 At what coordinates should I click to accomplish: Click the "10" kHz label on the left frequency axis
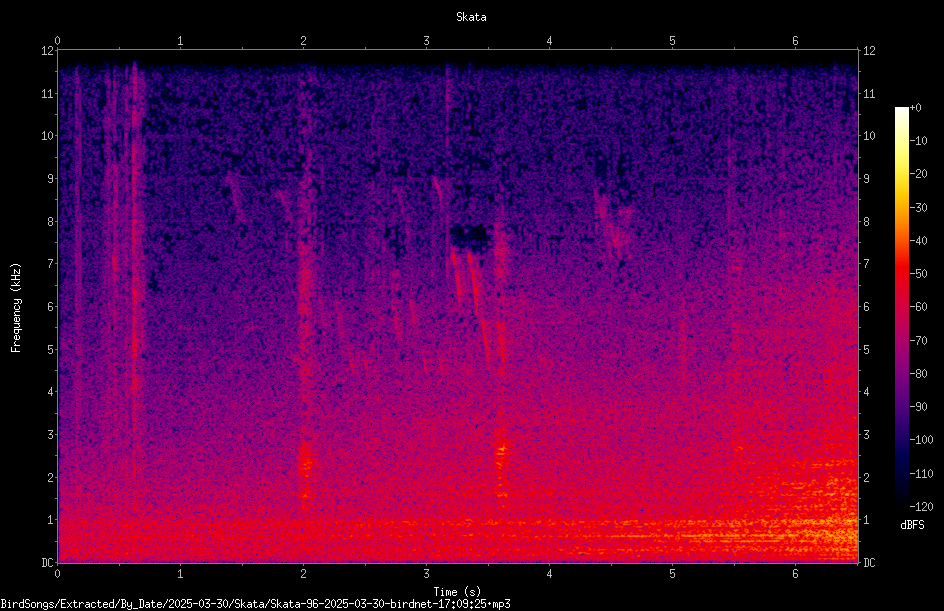[47, 136]
